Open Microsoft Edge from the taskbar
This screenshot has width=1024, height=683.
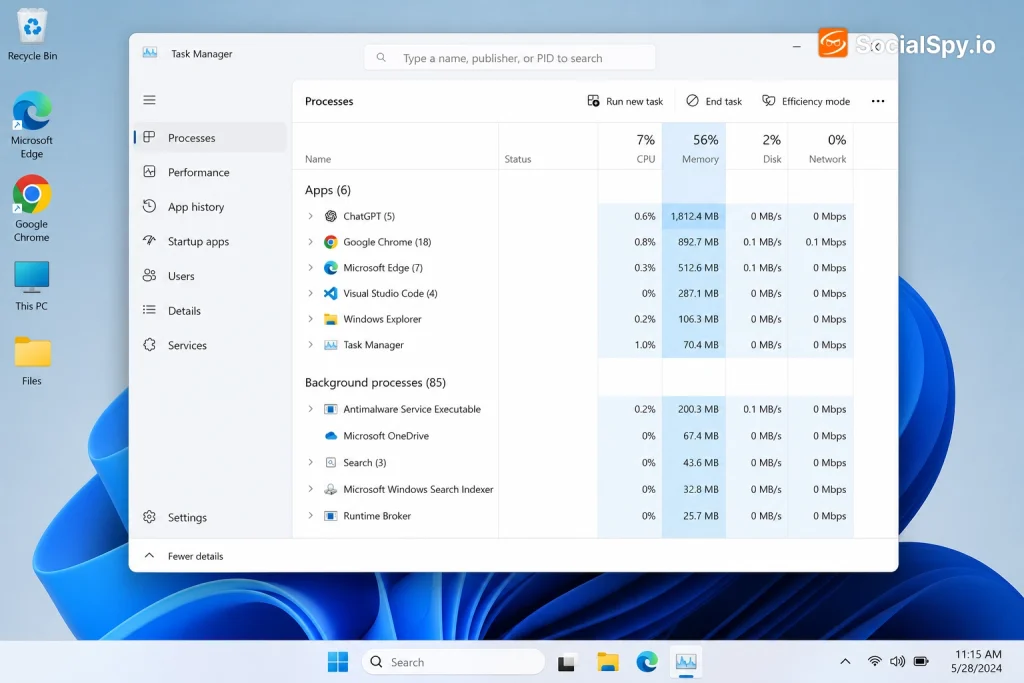click(647, 662)
